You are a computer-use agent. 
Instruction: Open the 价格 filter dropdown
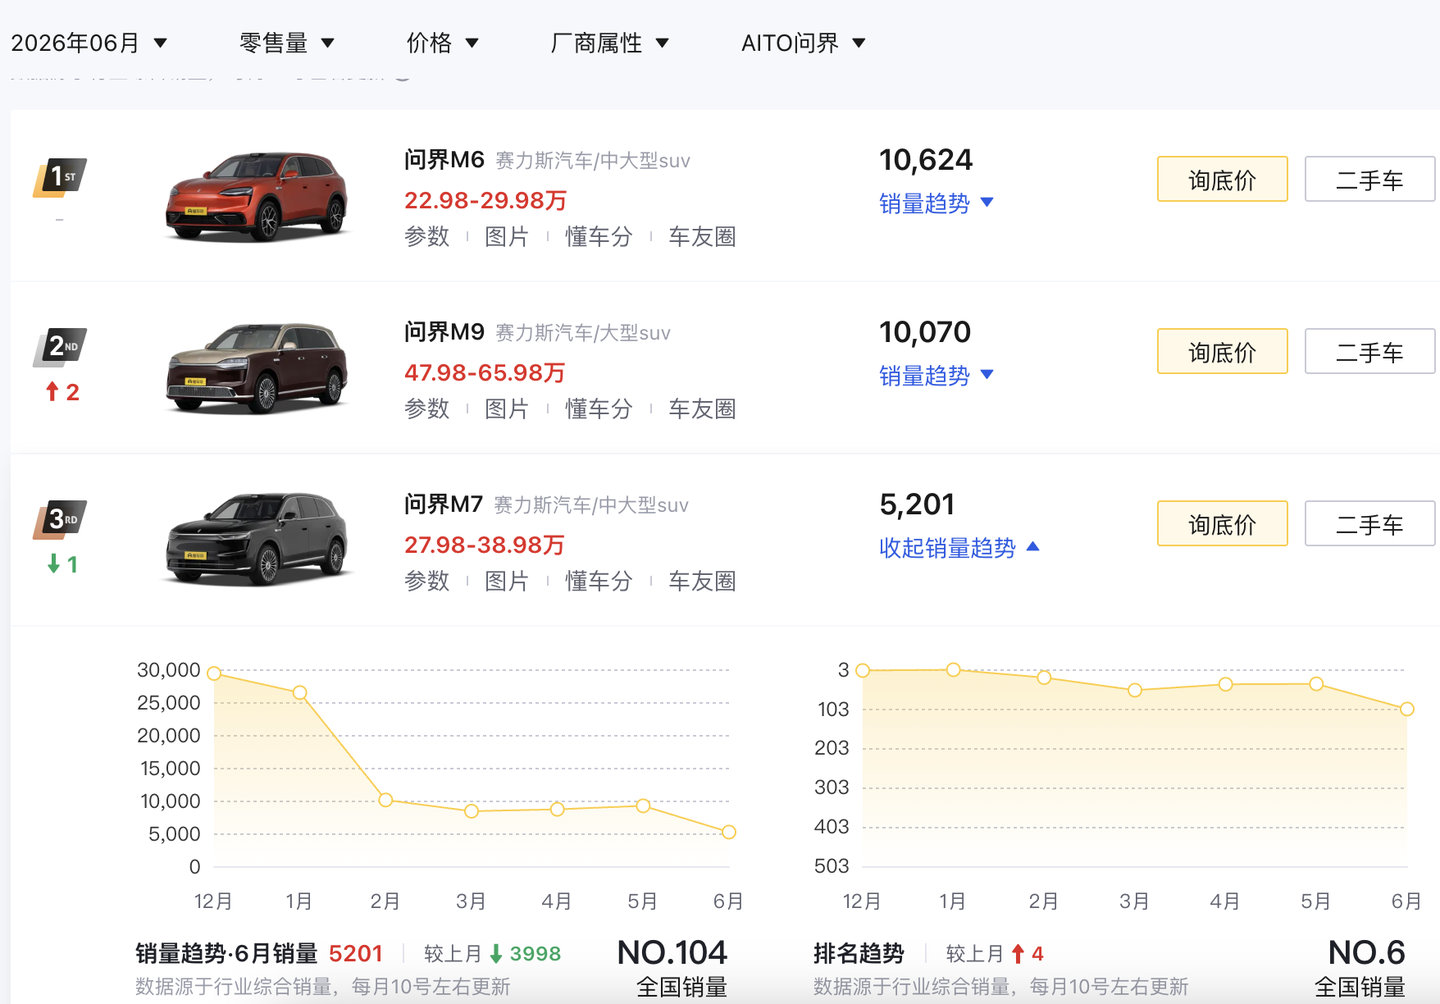(442, 43)
